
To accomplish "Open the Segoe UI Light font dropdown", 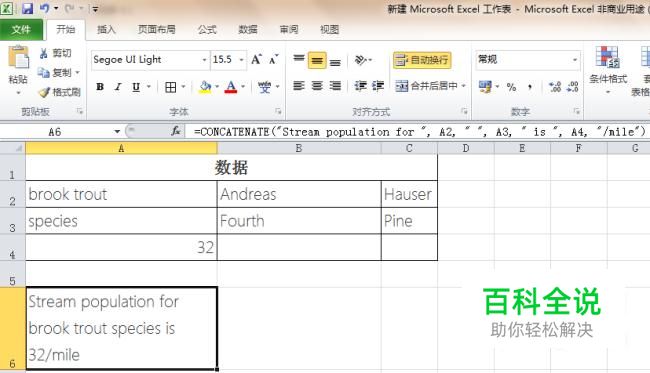I will [204, 60].
